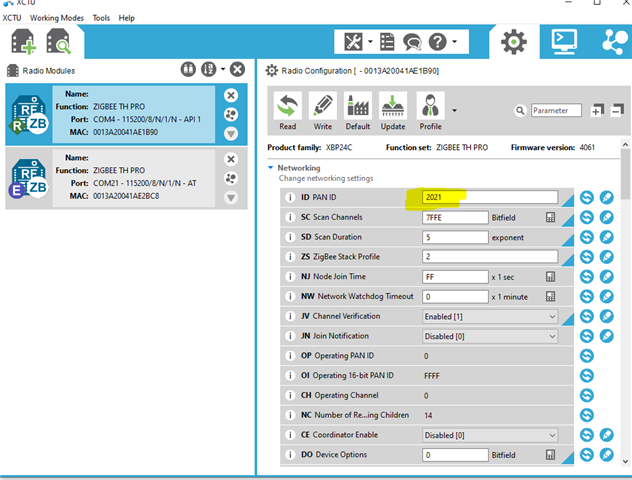Open Node Join Time calculator icon
This screenshot has height=480, width=632.
click(x=550, y=277)
